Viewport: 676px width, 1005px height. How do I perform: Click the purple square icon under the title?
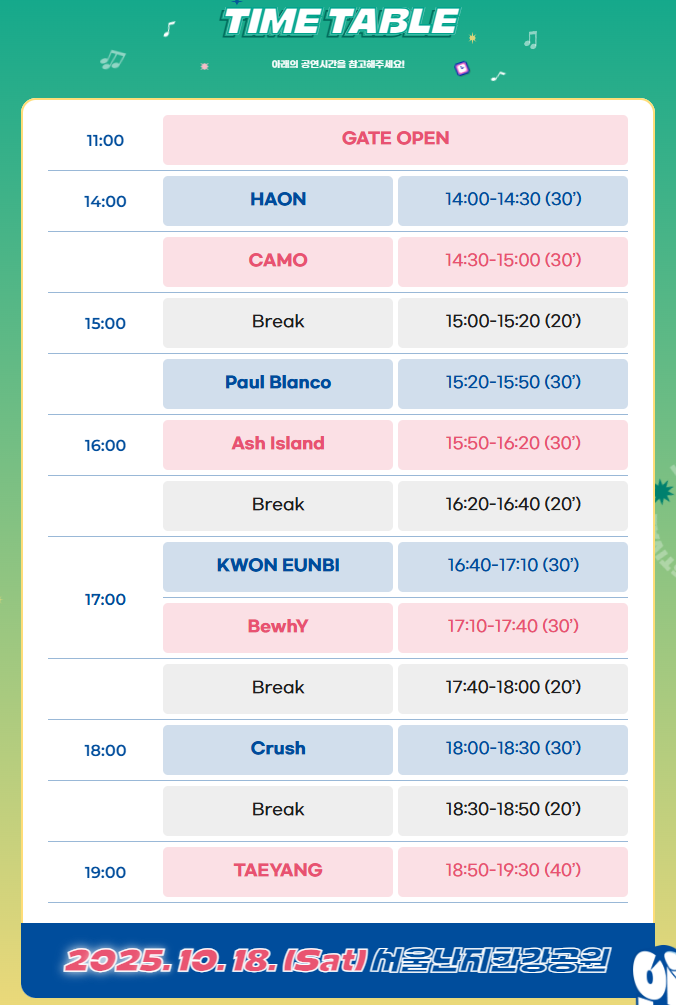pyautogui.click(x=462, y=68)
